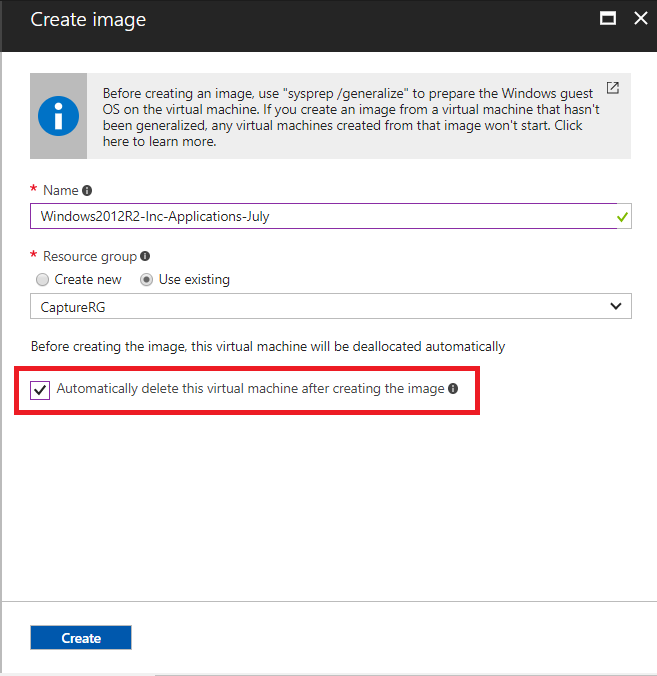Click info icon after delete virtual machine option
The height and width of the screenshot is (676, 657).
(453, 388)
